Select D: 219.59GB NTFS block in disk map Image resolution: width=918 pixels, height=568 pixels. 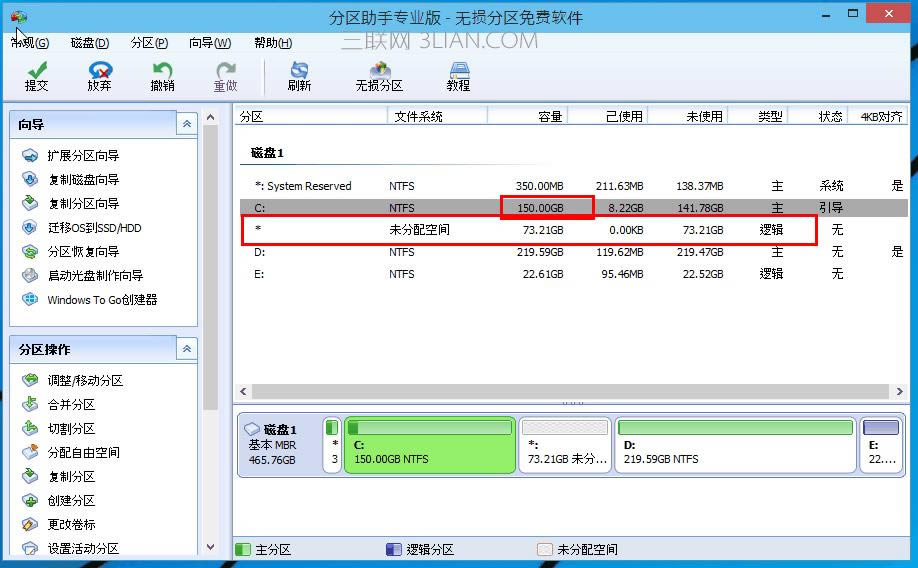click(x=735, y=445)
